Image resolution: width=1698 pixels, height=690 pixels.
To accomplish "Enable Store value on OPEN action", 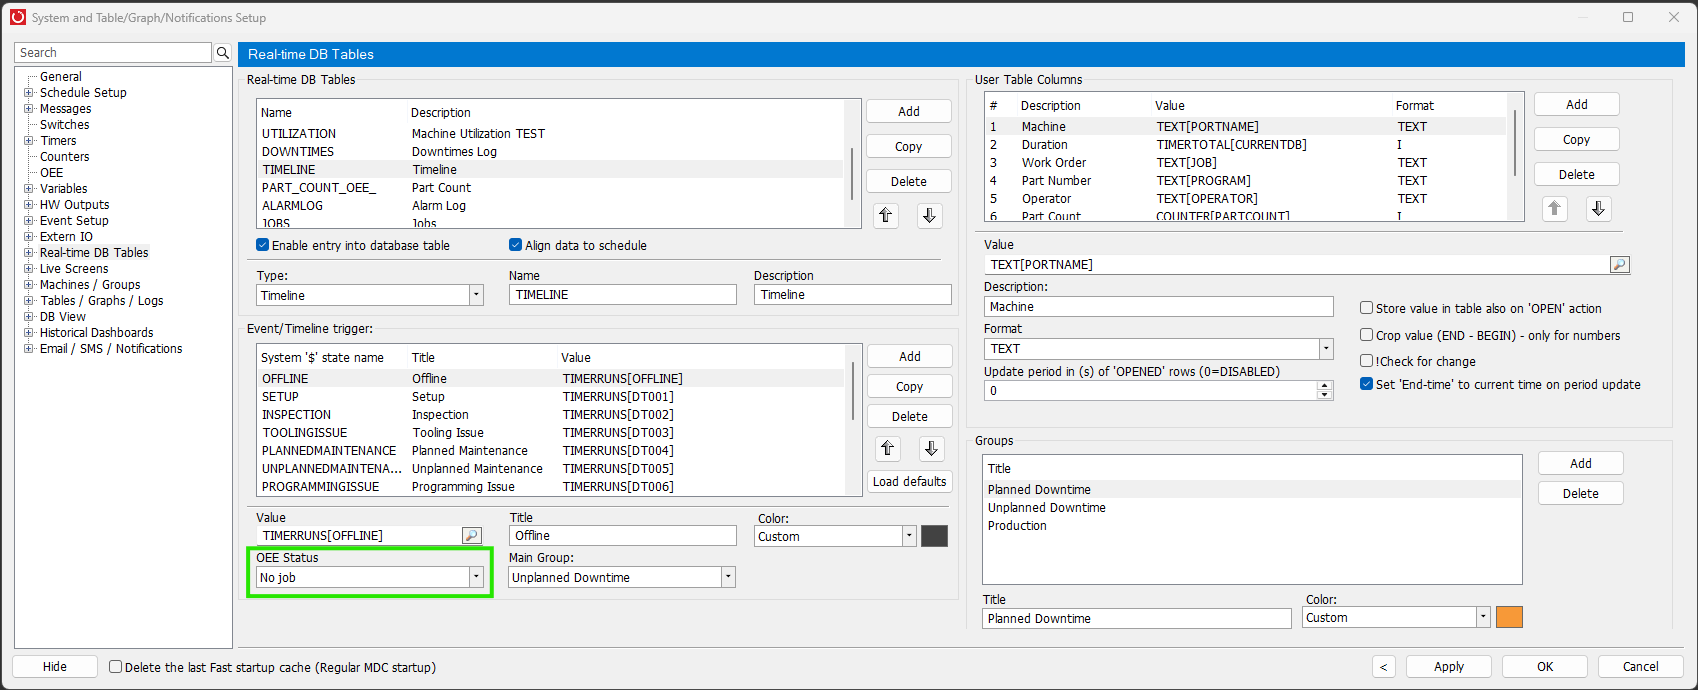I will click(x=1366, y=308).
